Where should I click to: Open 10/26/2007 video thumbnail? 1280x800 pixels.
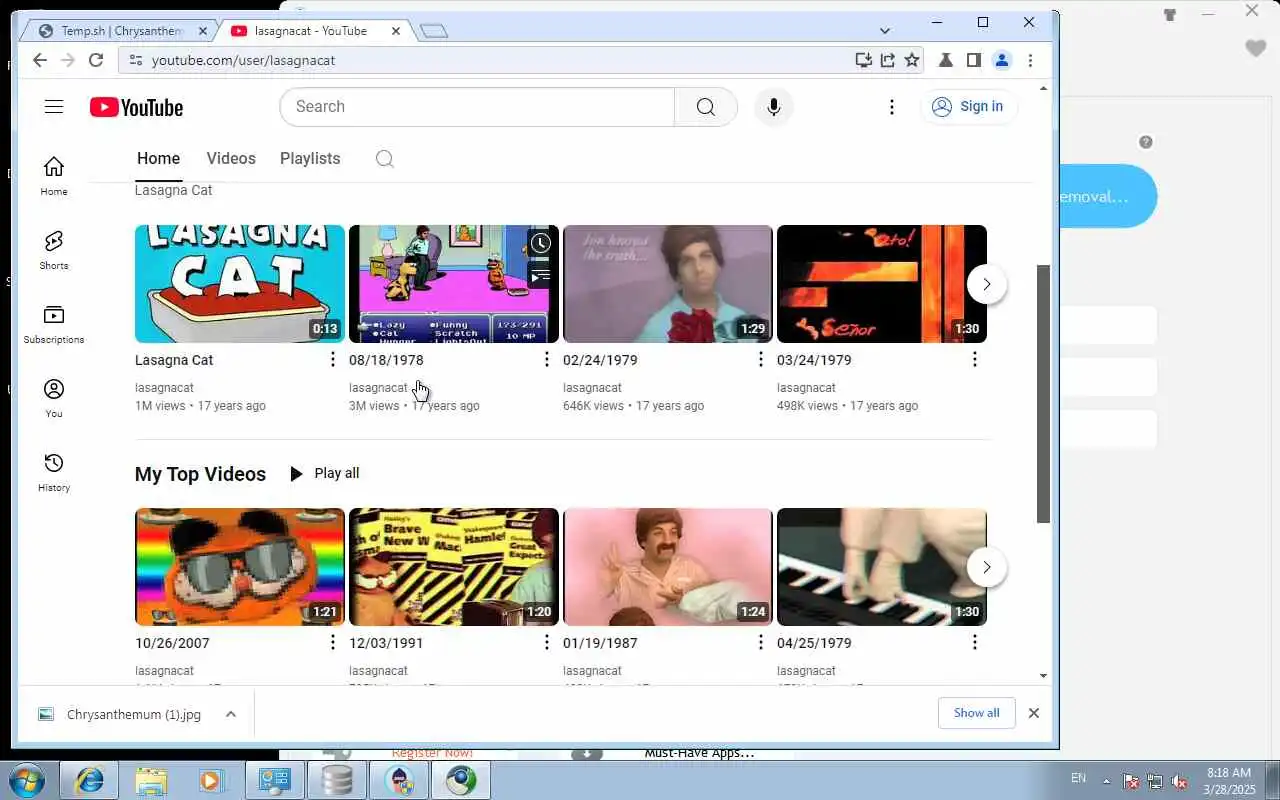point(240,567)
